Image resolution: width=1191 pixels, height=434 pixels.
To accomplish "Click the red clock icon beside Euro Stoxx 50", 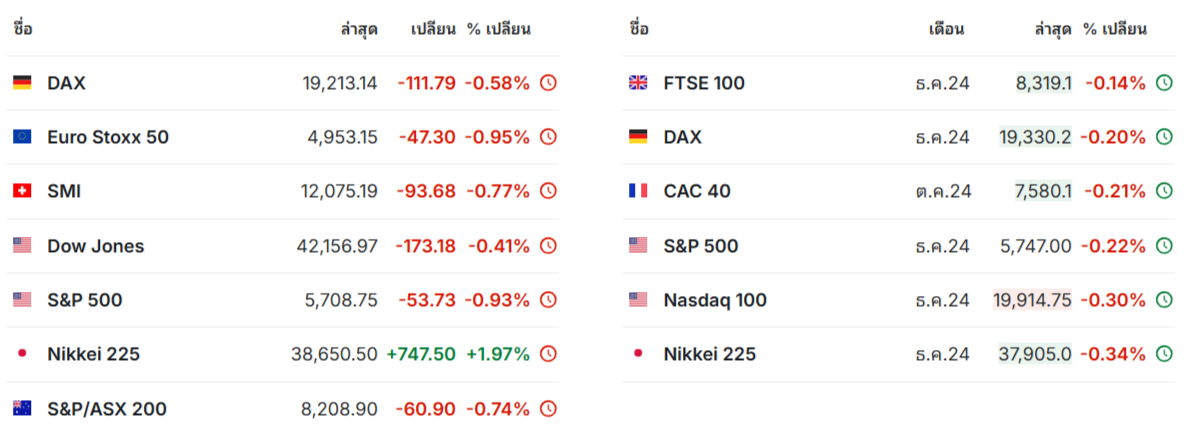I will pyautogui.click(x=548, y=137).
